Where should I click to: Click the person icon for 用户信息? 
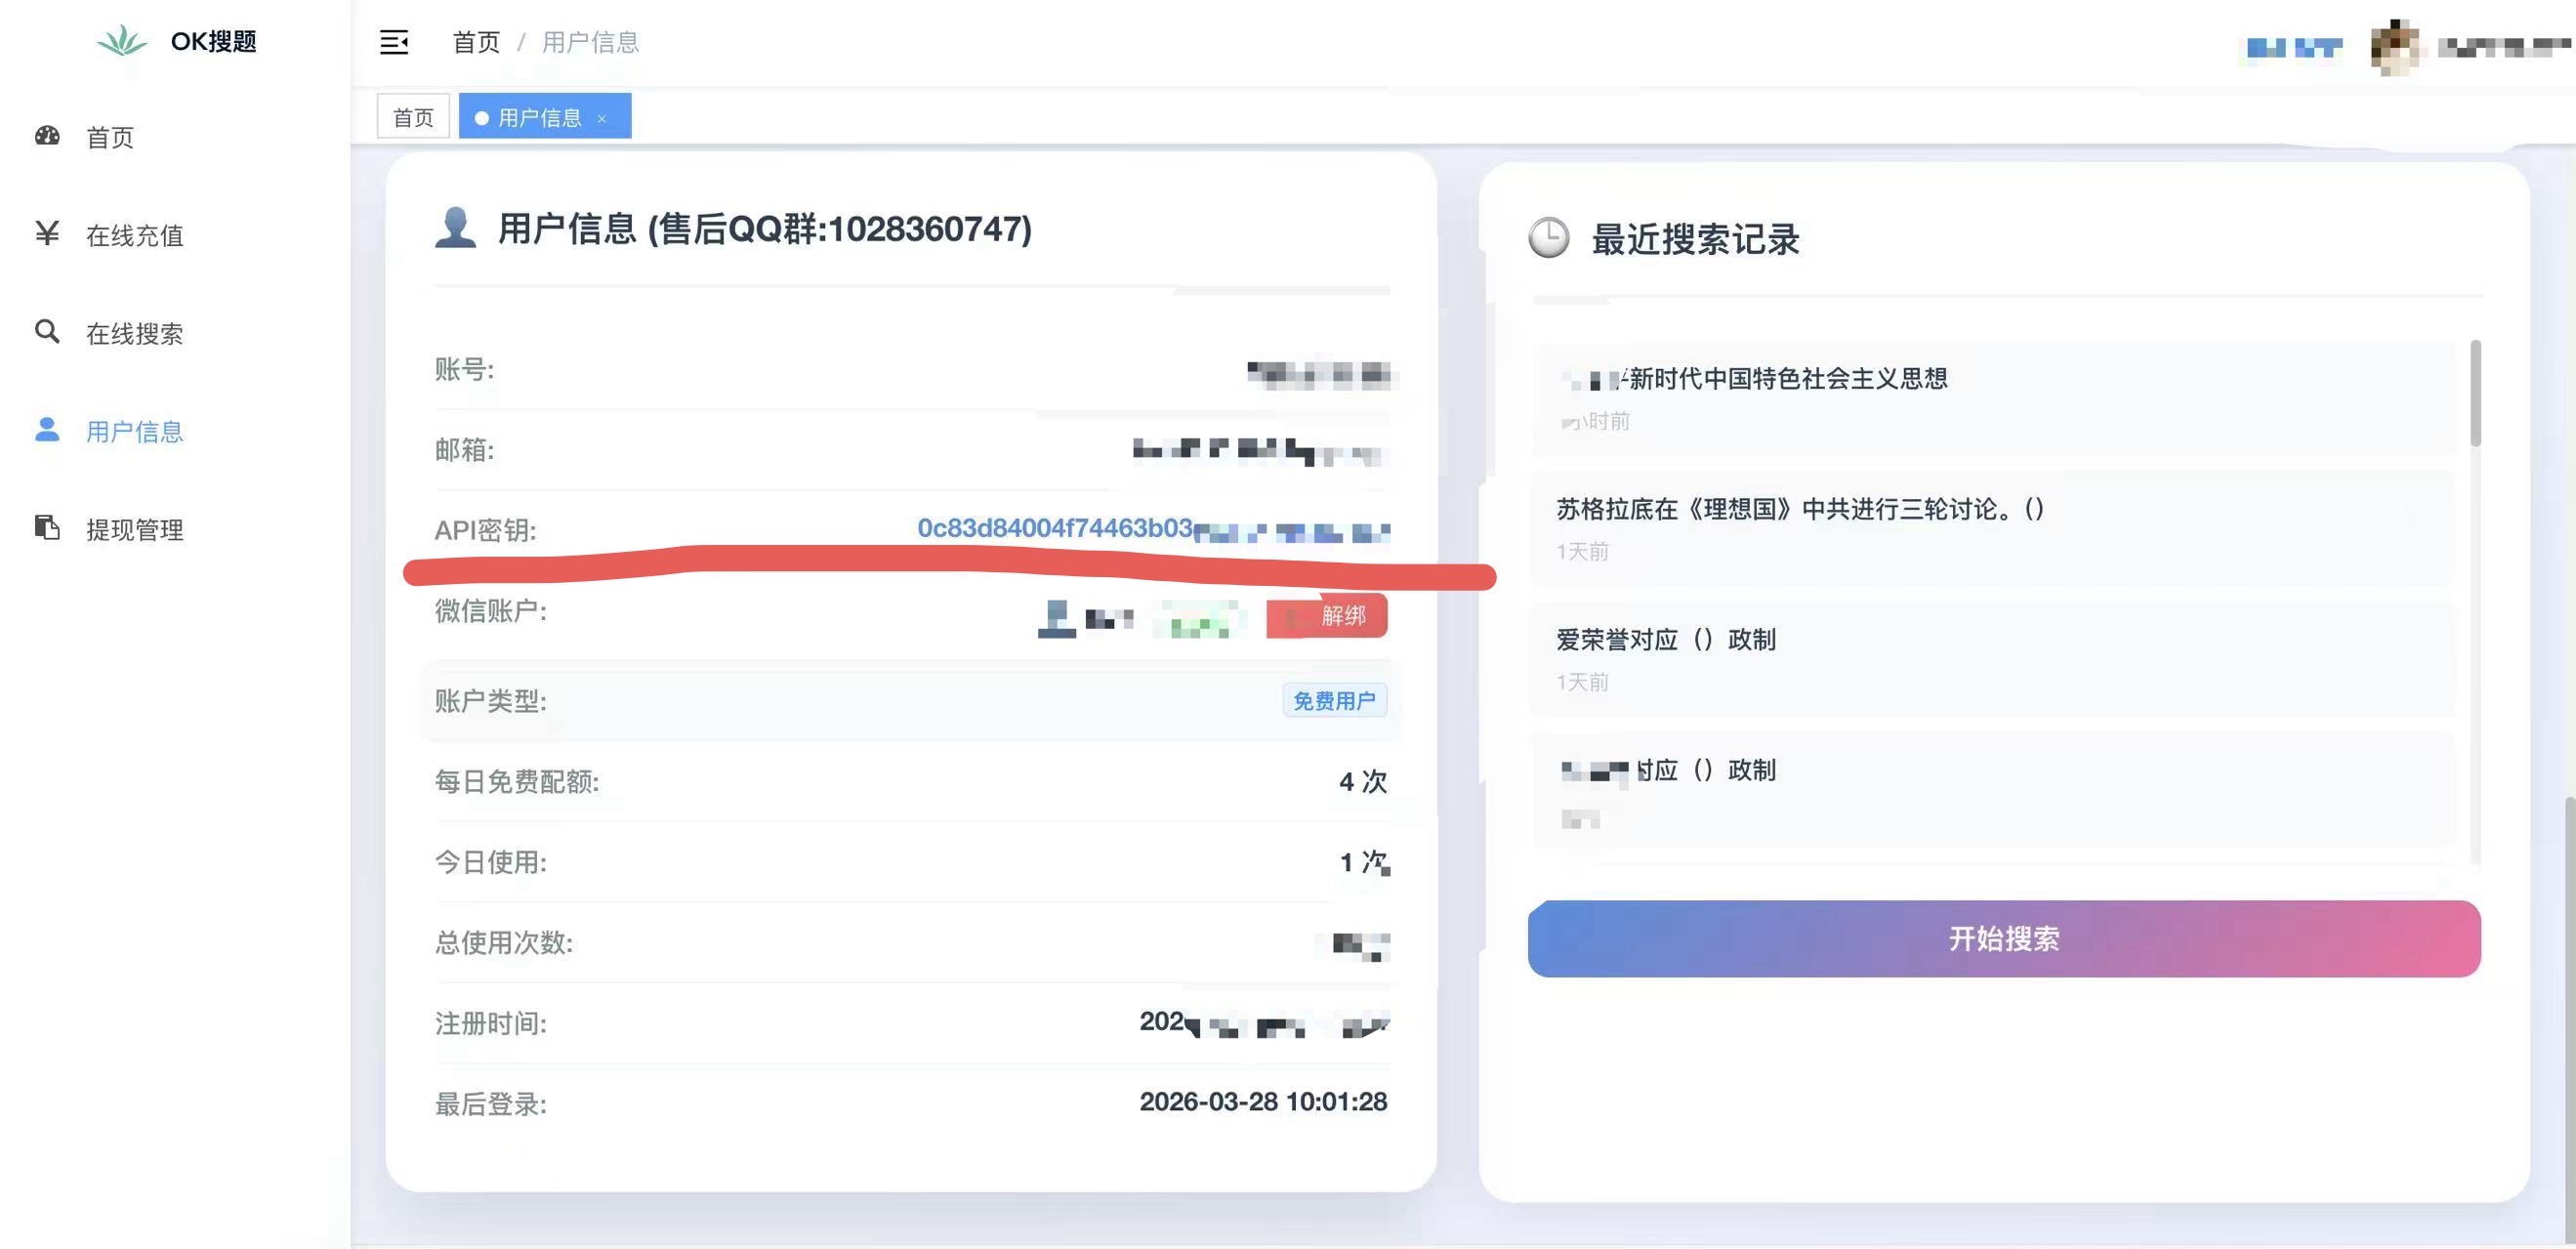[47, 429]
